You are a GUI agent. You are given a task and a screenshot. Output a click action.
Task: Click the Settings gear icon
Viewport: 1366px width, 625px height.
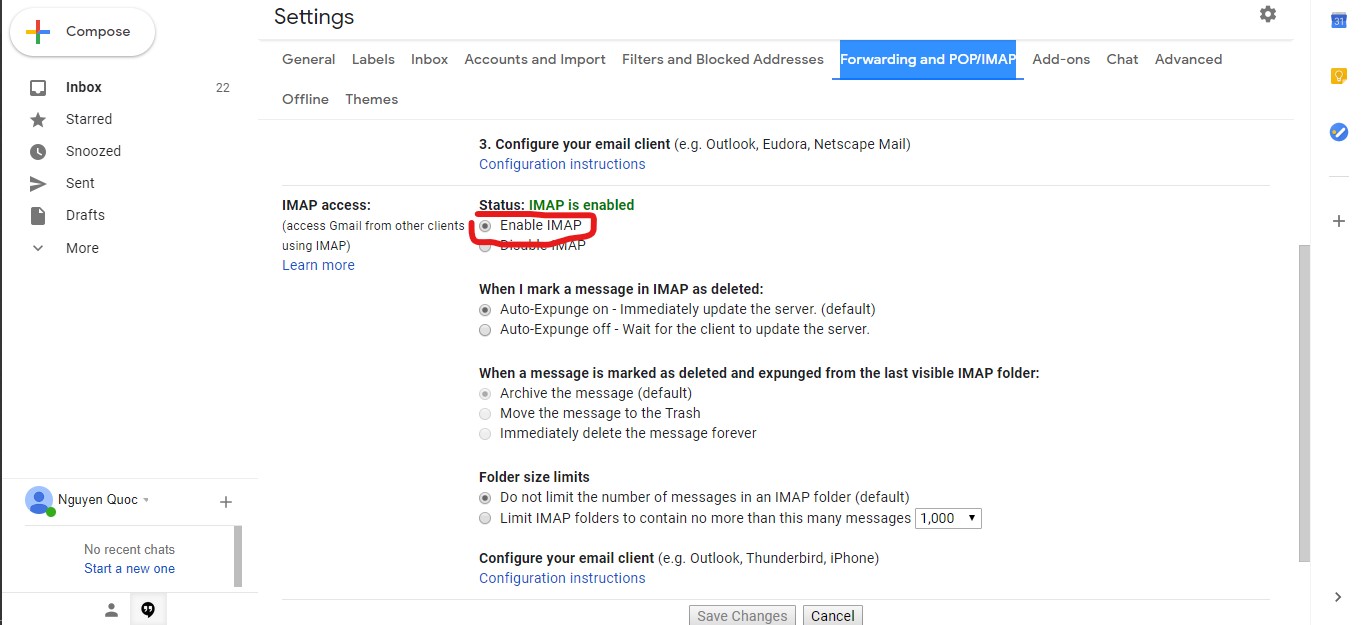[x=1267, y=14]
